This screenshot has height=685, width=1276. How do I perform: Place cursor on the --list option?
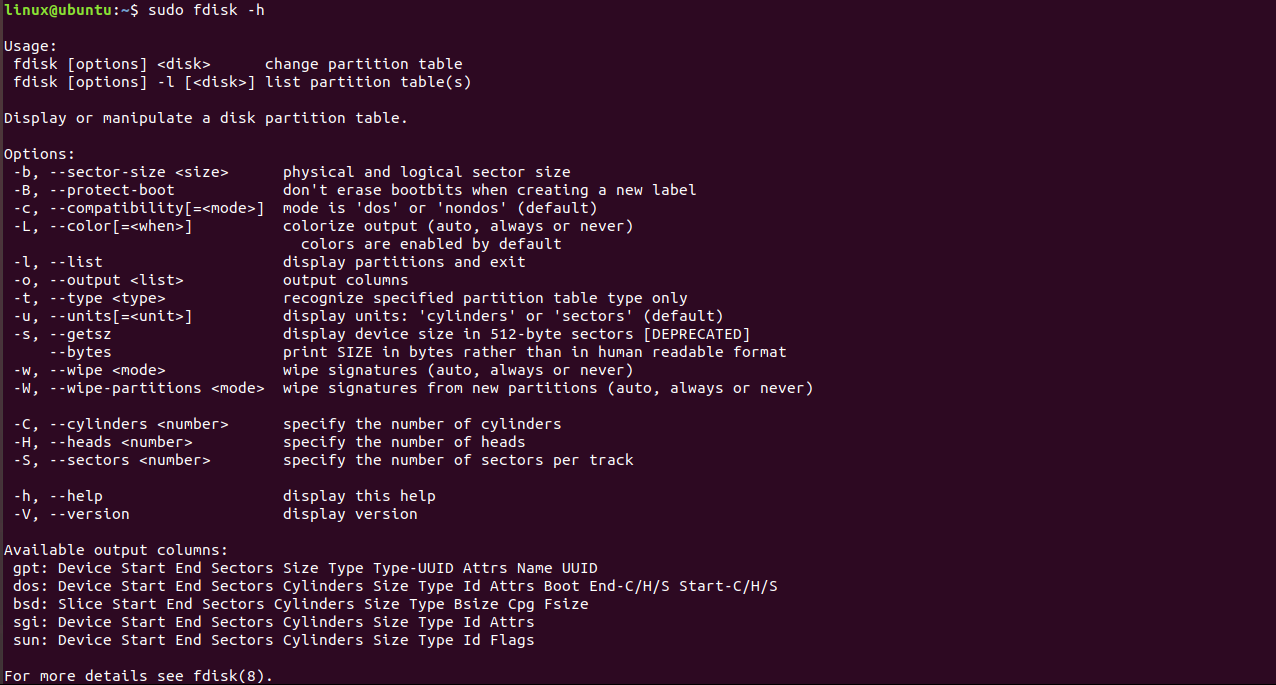pos(76,262)
